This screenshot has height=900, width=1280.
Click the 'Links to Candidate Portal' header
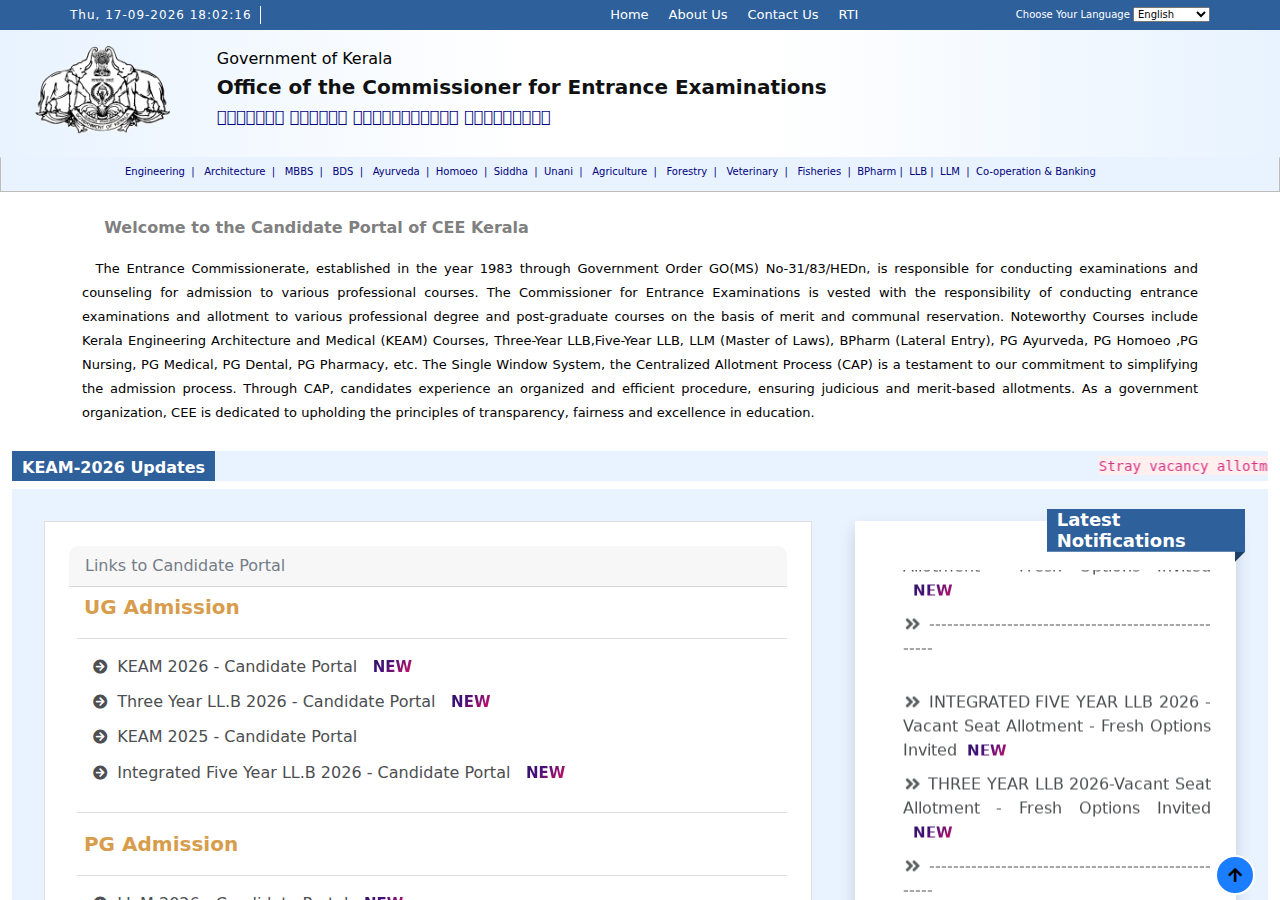[428, 566]
